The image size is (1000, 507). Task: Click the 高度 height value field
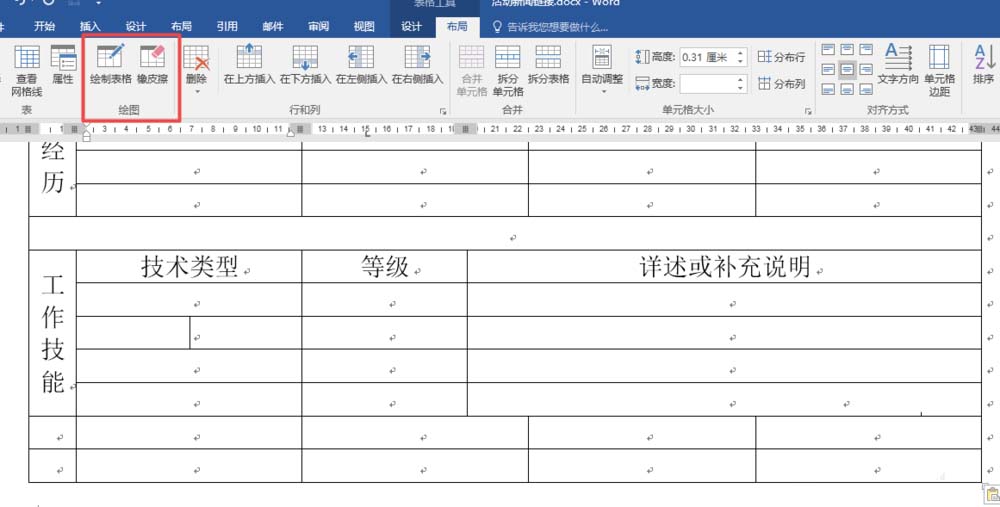(x=706, y=57)
